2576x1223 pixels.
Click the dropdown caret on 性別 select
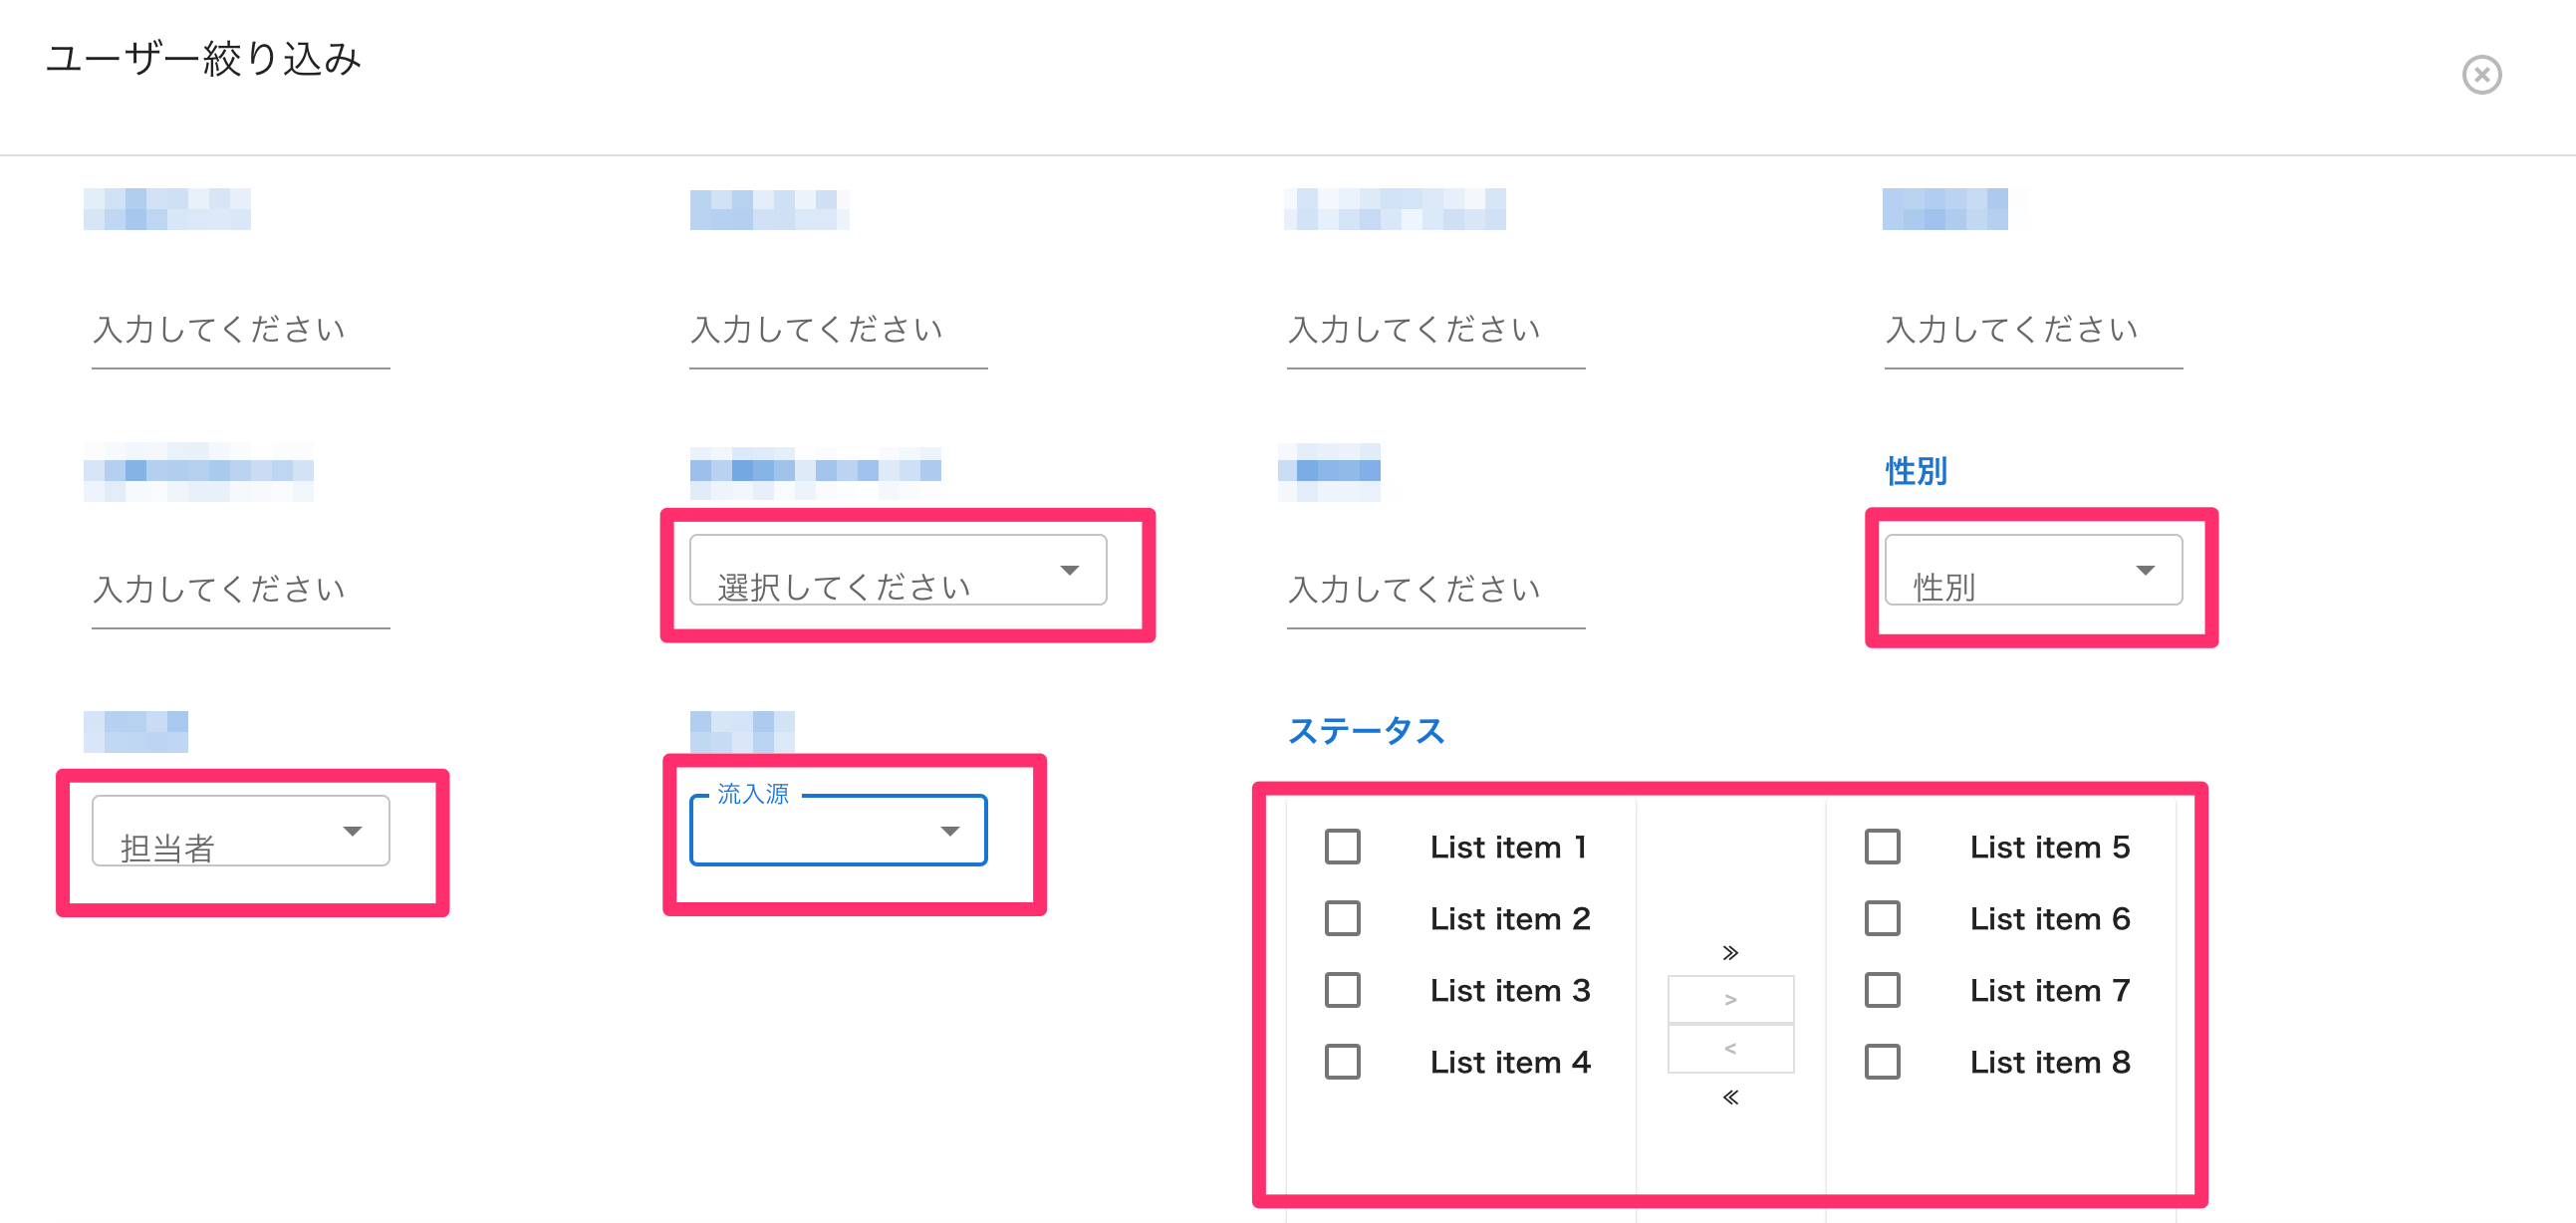[2146, 571]
